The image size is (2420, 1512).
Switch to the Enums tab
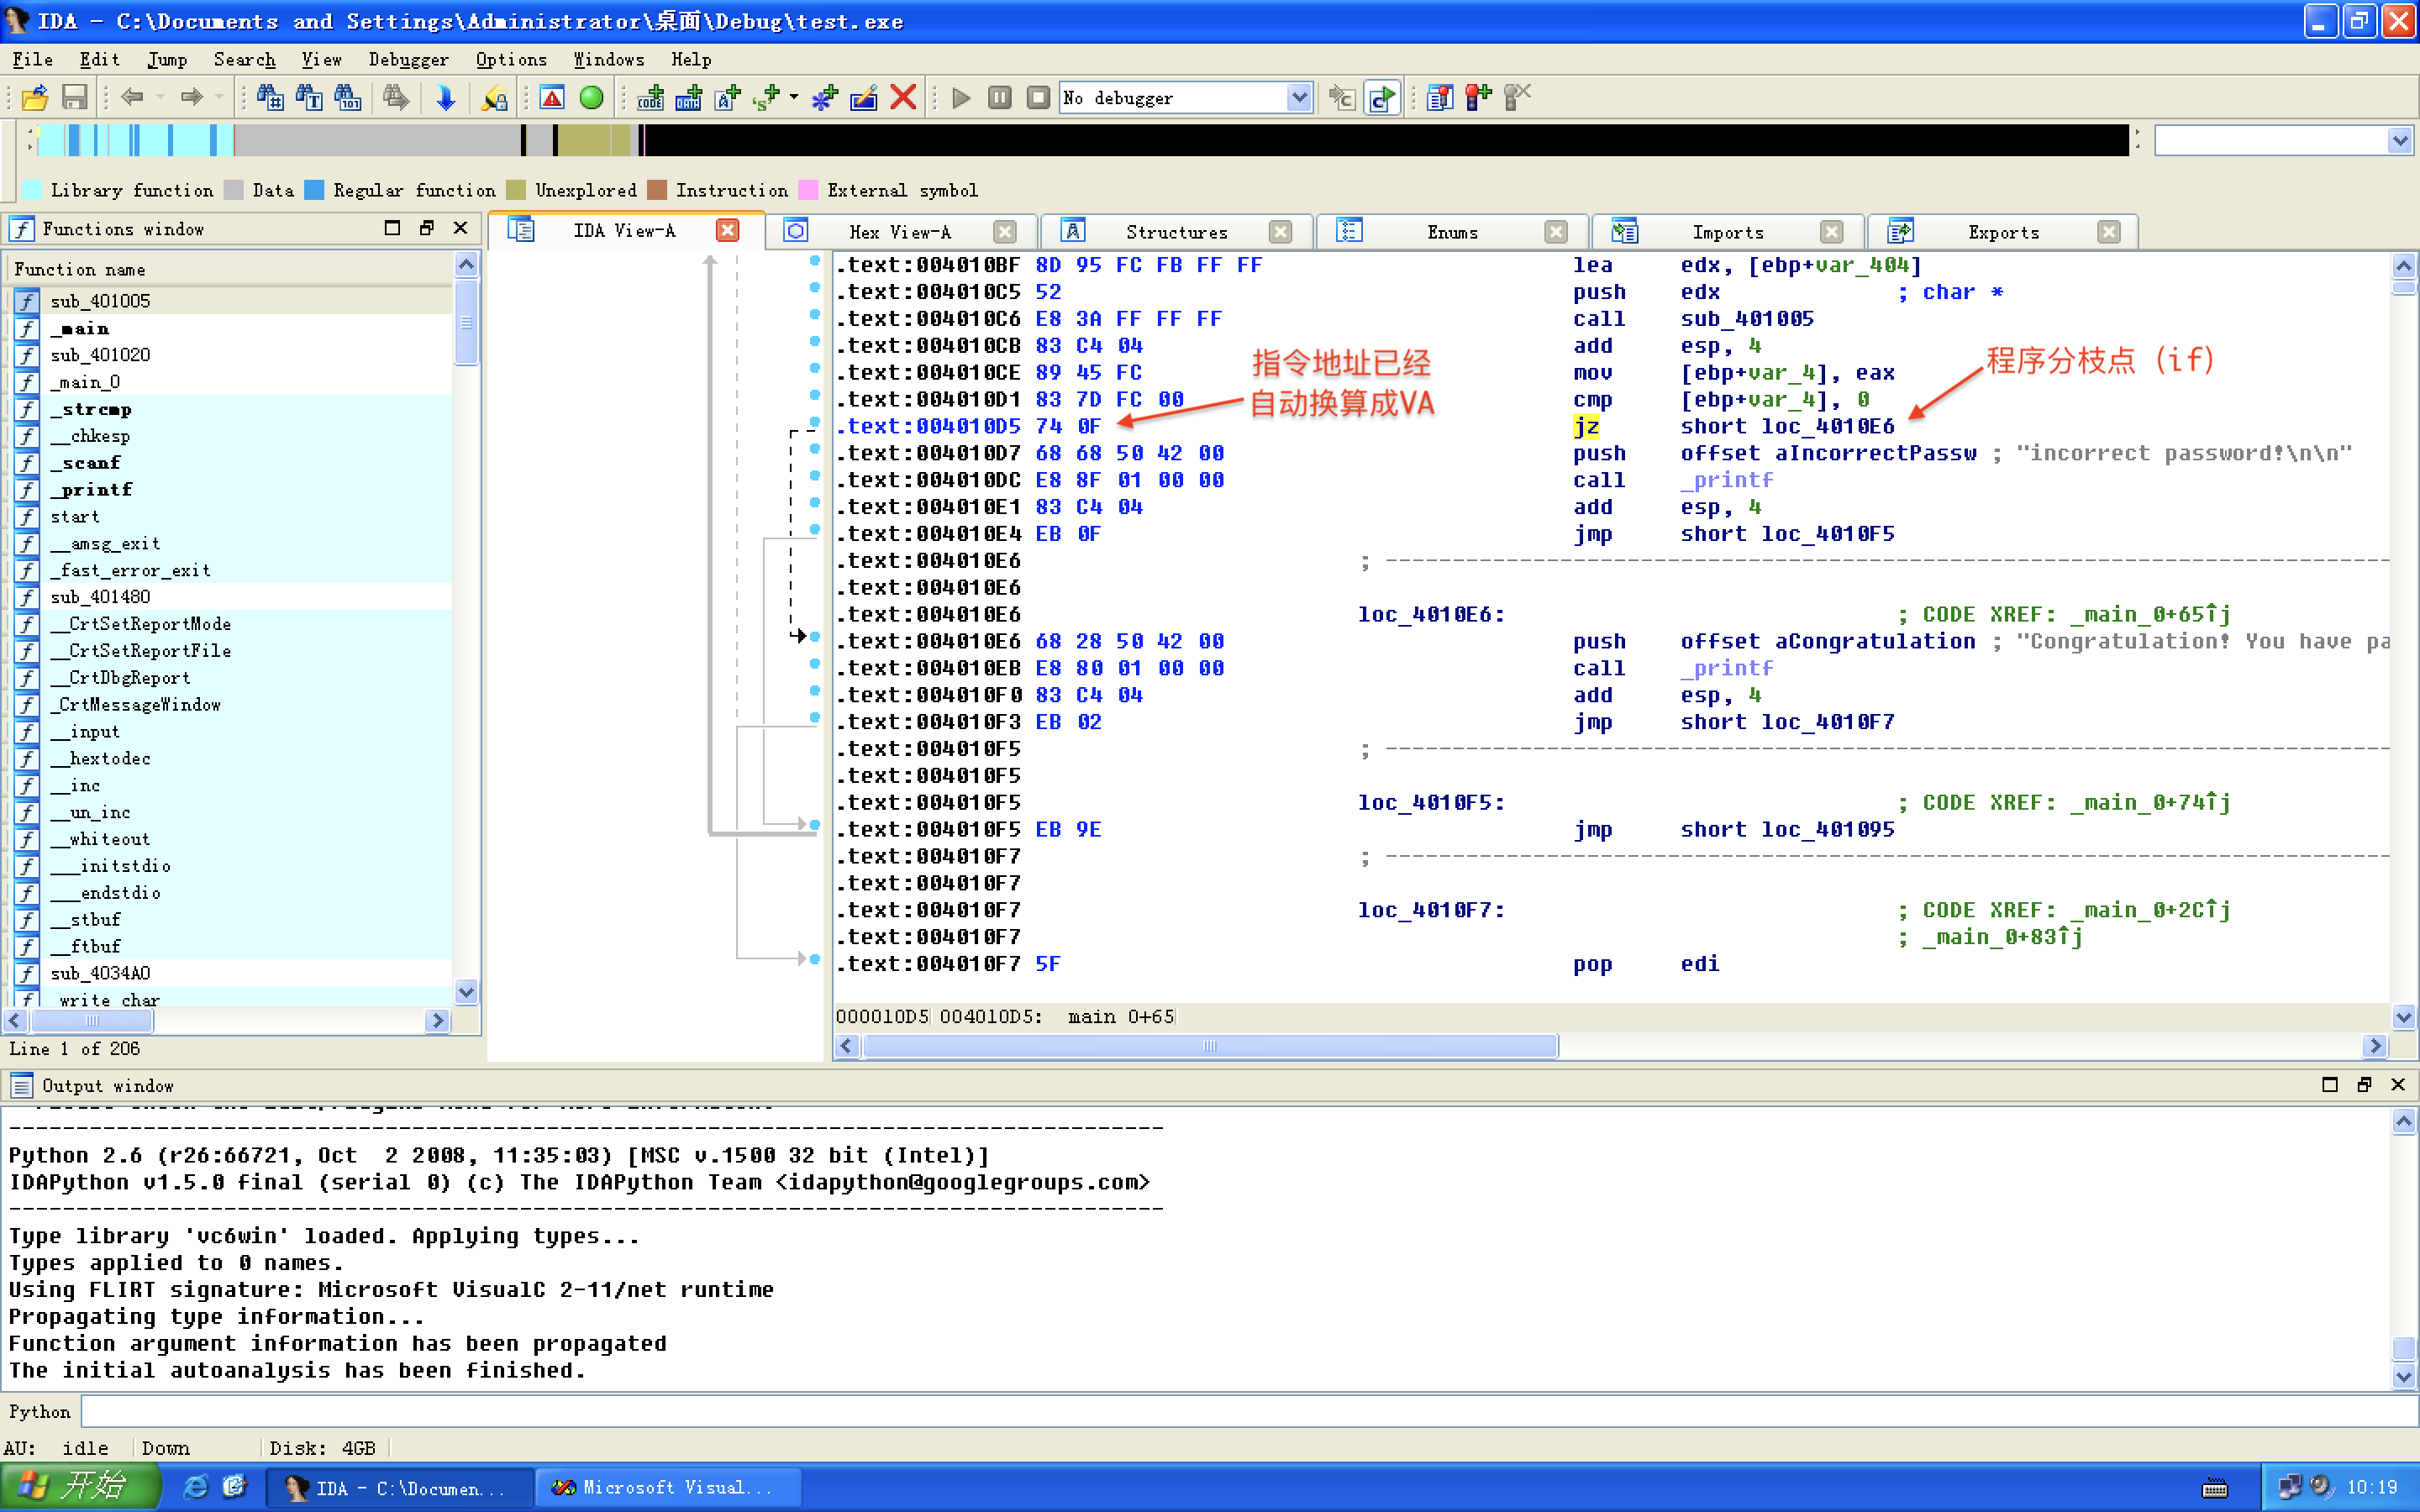[x=1452, y=232]
